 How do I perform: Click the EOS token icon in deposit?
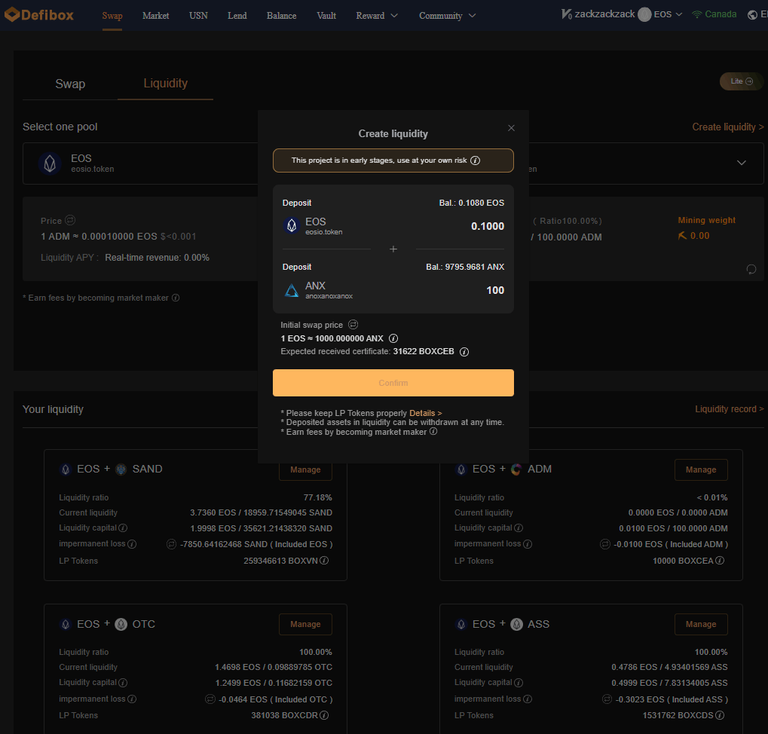[291, 226]
